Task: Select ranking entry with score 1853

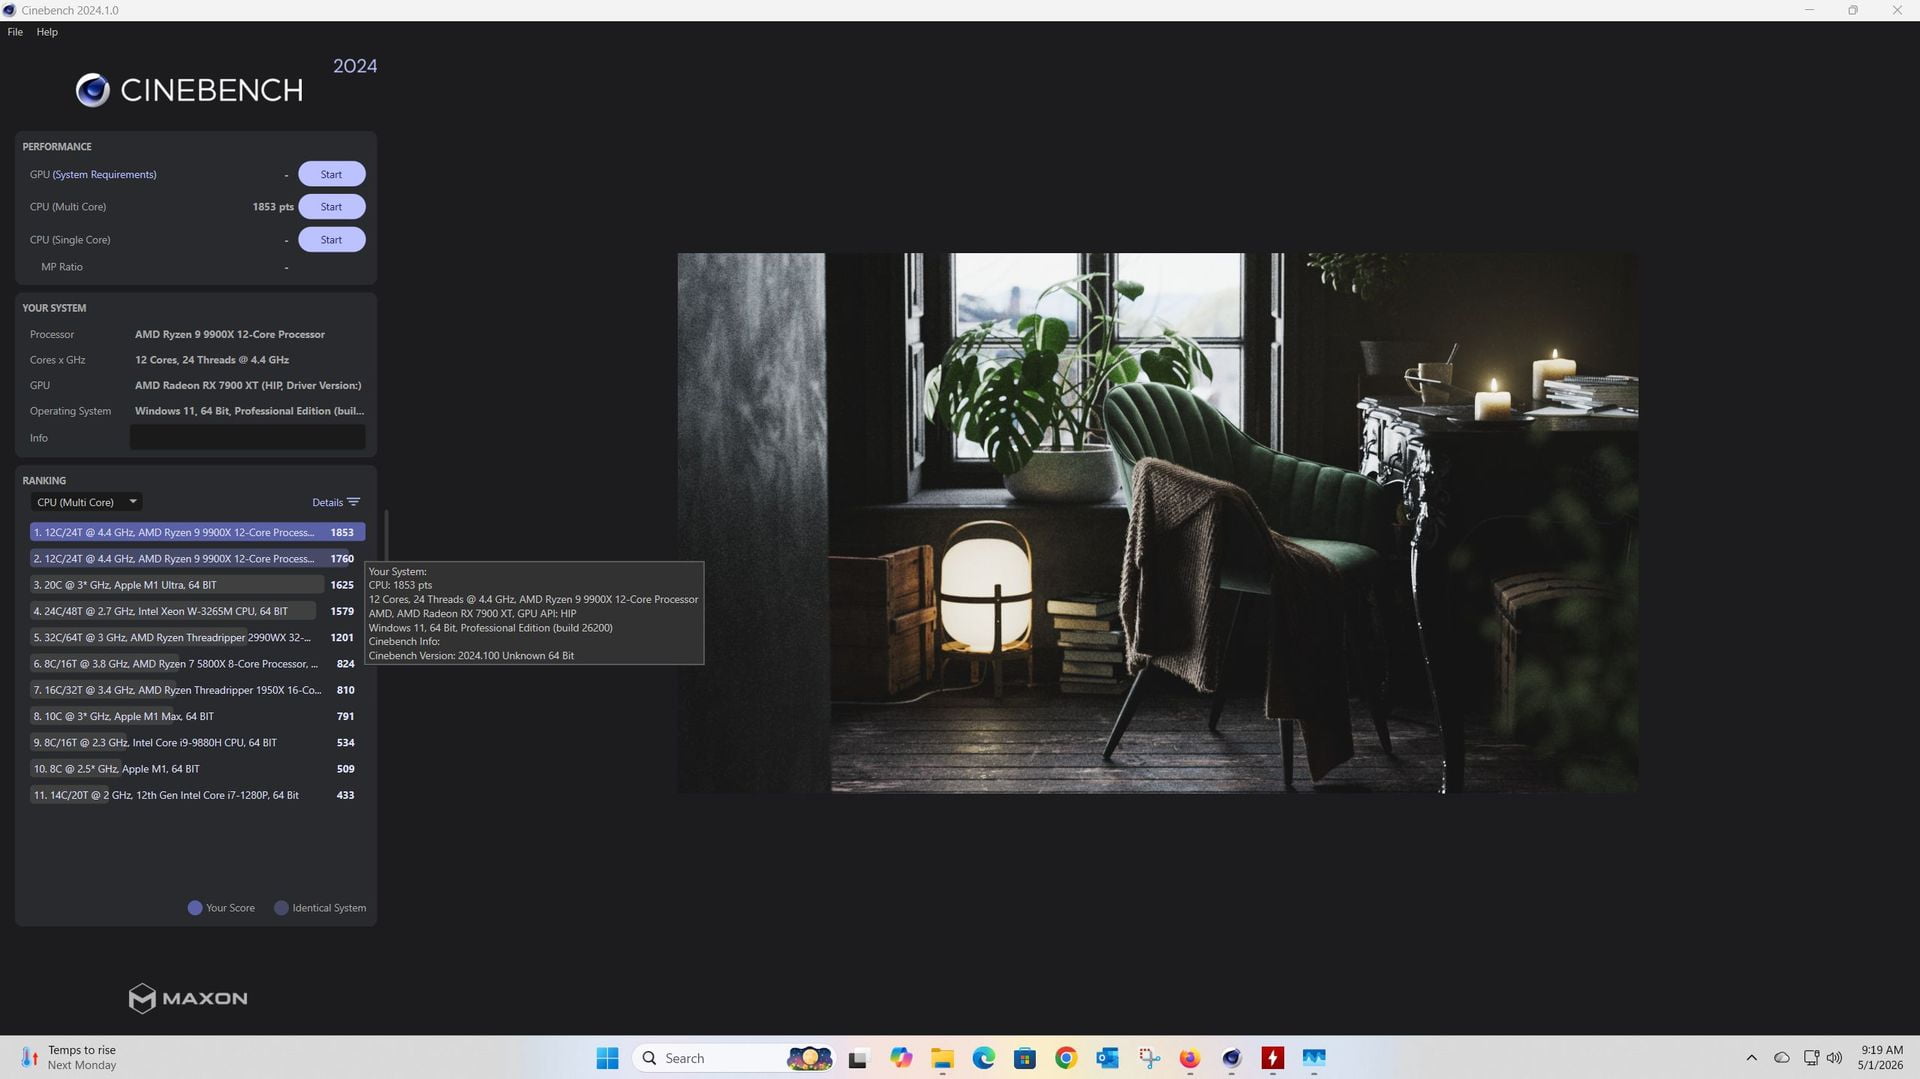Action: (197, 532)
